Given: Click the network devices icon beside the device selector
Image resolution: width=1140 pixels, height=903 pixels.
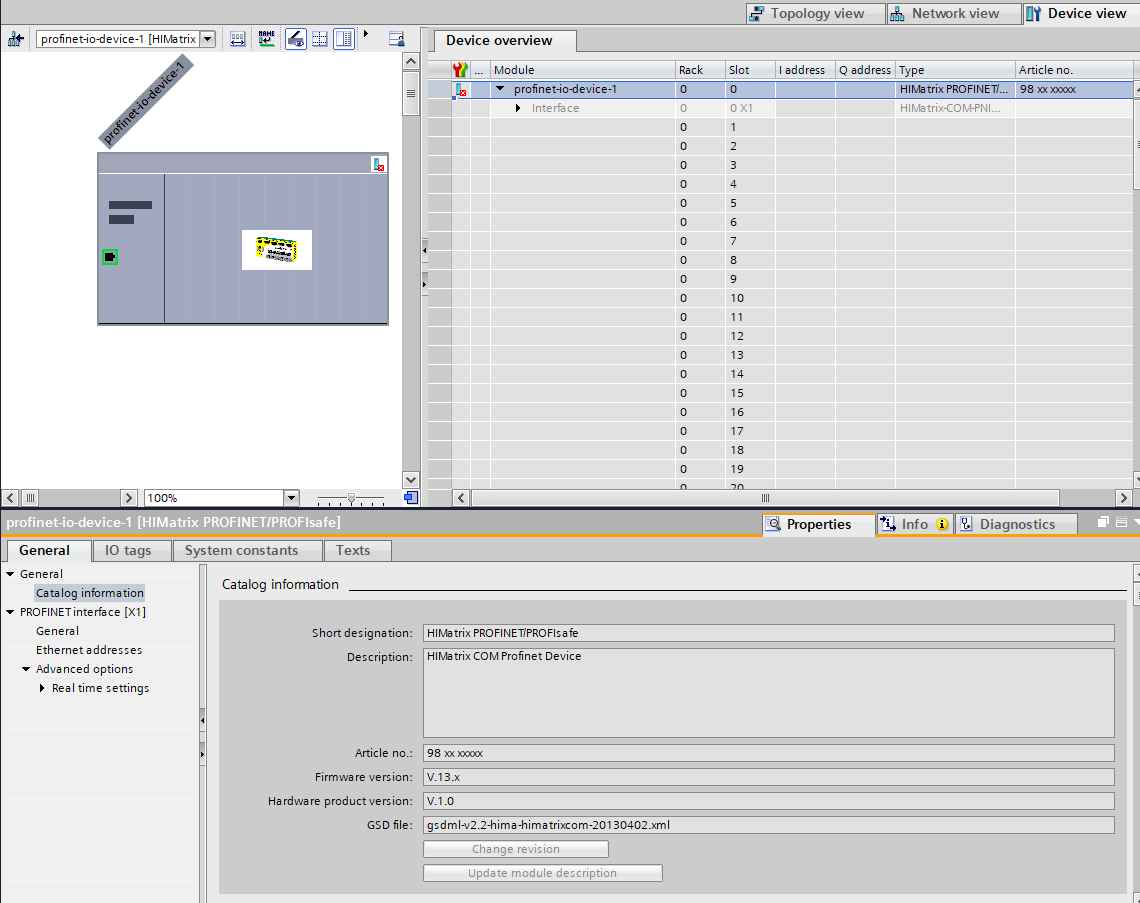Looking at the screenshot, I should tap(16, 39).
